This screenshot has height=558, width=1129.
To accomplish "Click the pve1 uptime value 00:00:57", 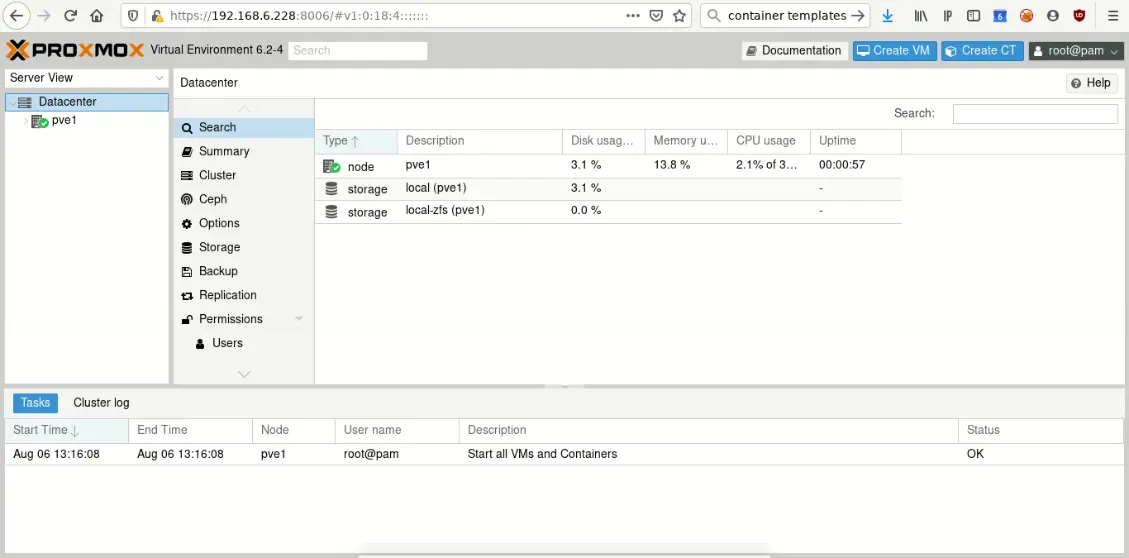I will click(842, 165).
